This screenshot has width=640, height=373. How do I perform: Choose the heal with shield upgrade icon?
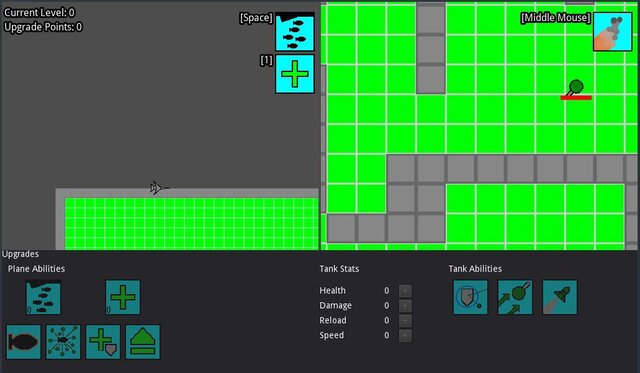pyautogui.click(x=103, y=342)
